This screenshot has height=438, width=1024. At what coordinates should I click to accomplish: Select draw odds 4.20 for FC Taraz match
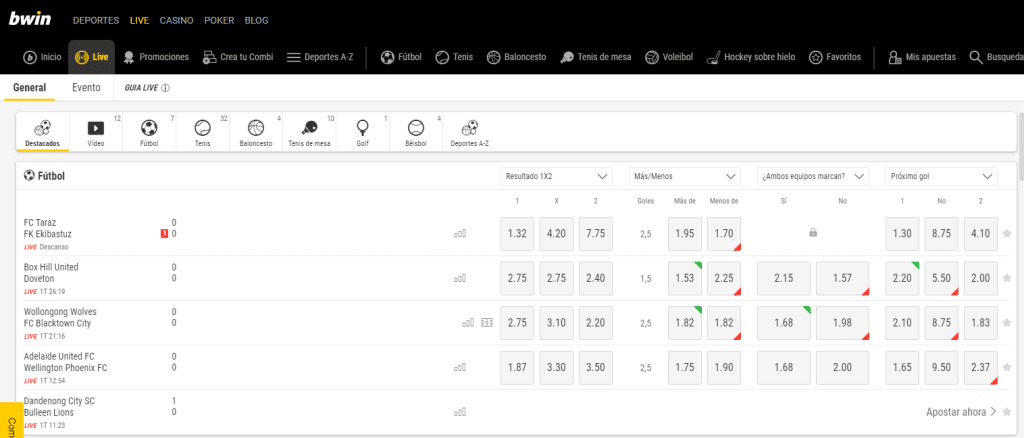[x=556, y=234]
